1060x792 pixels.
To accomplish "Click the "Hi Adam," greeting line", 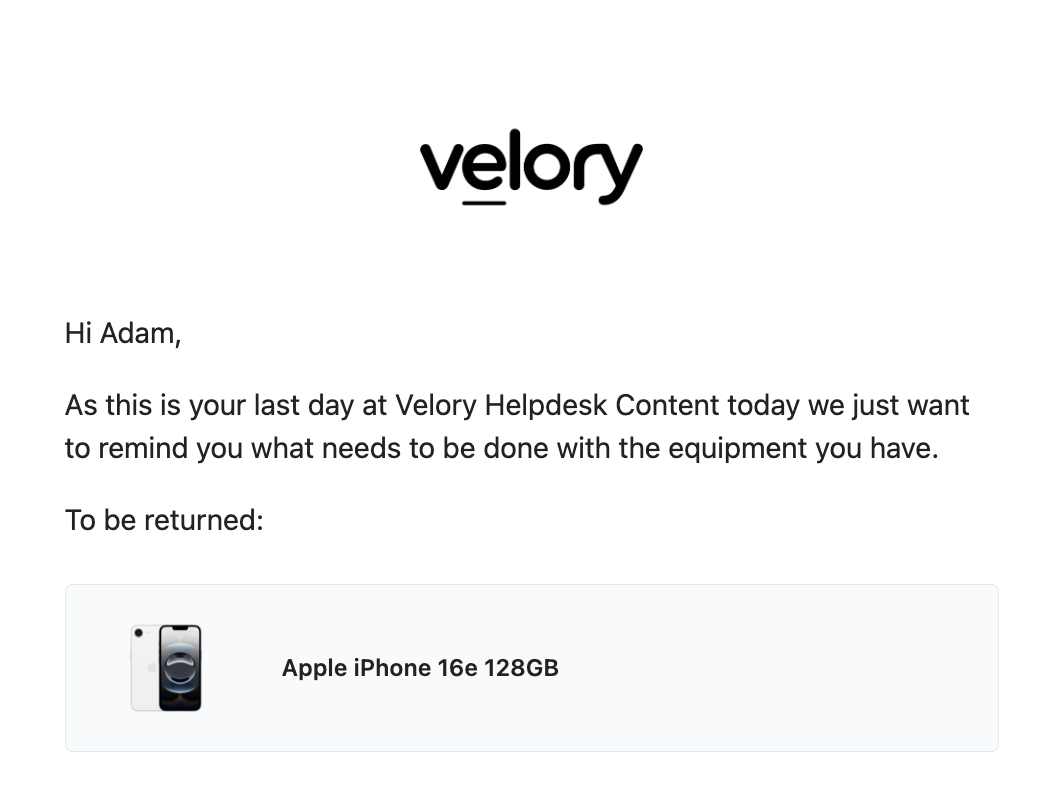I will coord(123,334).
